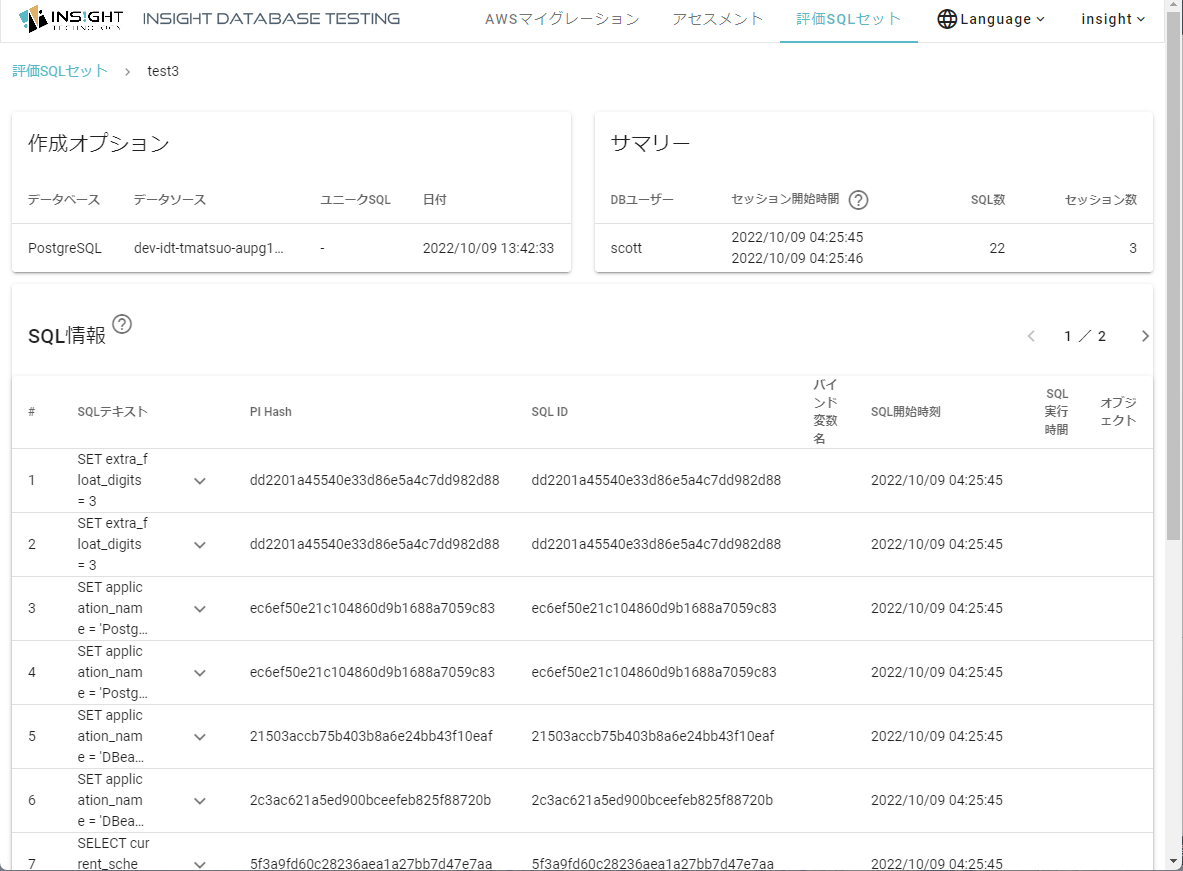Go to next page of SQL list
Viewport: 1183px width, 871px height.
[x=1145, y=336]
